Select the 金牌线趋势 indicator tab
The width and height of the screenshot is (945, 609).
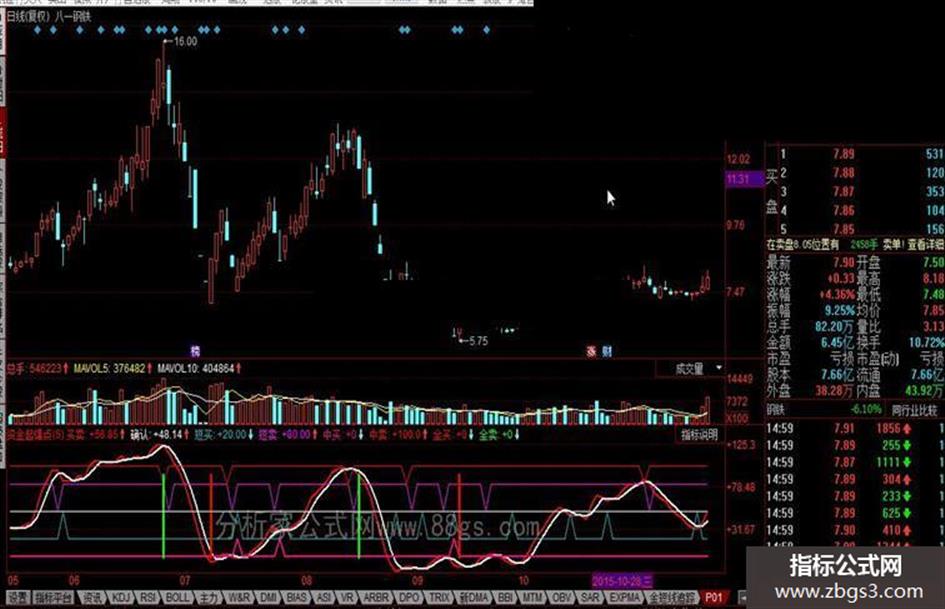[x=671, y=598]
